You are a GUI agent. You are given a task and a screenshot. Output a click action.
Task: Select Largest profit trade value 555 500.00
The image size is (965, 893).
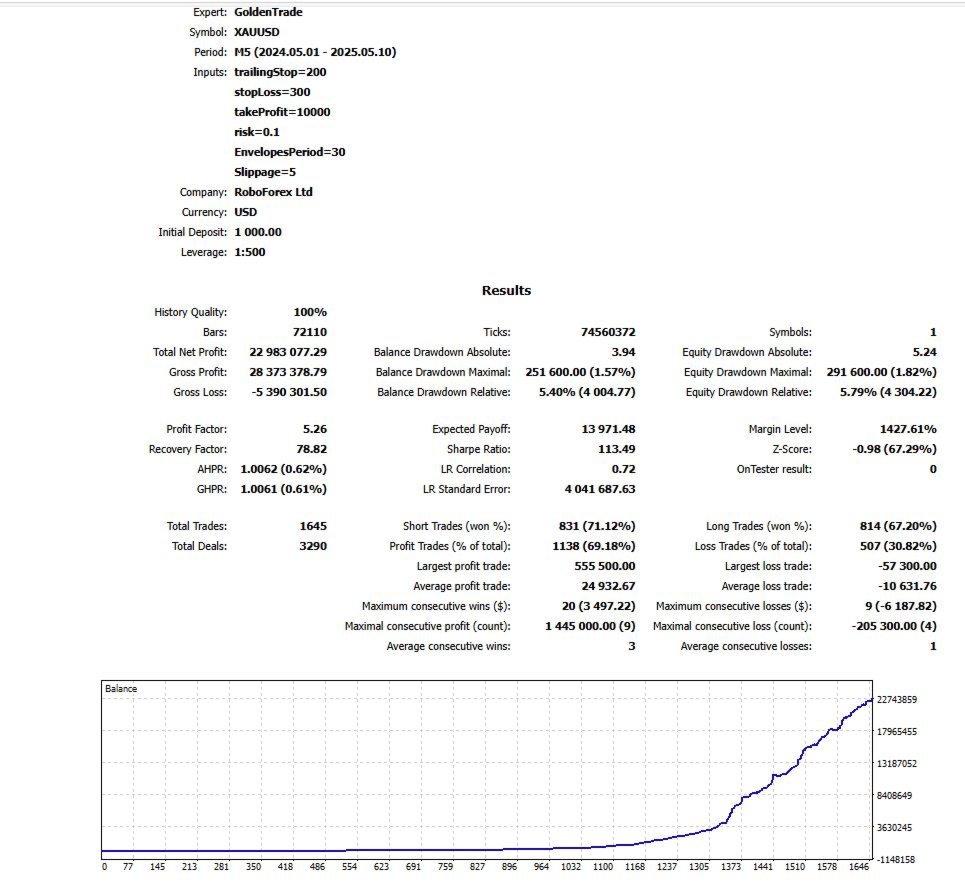(605, 566)
